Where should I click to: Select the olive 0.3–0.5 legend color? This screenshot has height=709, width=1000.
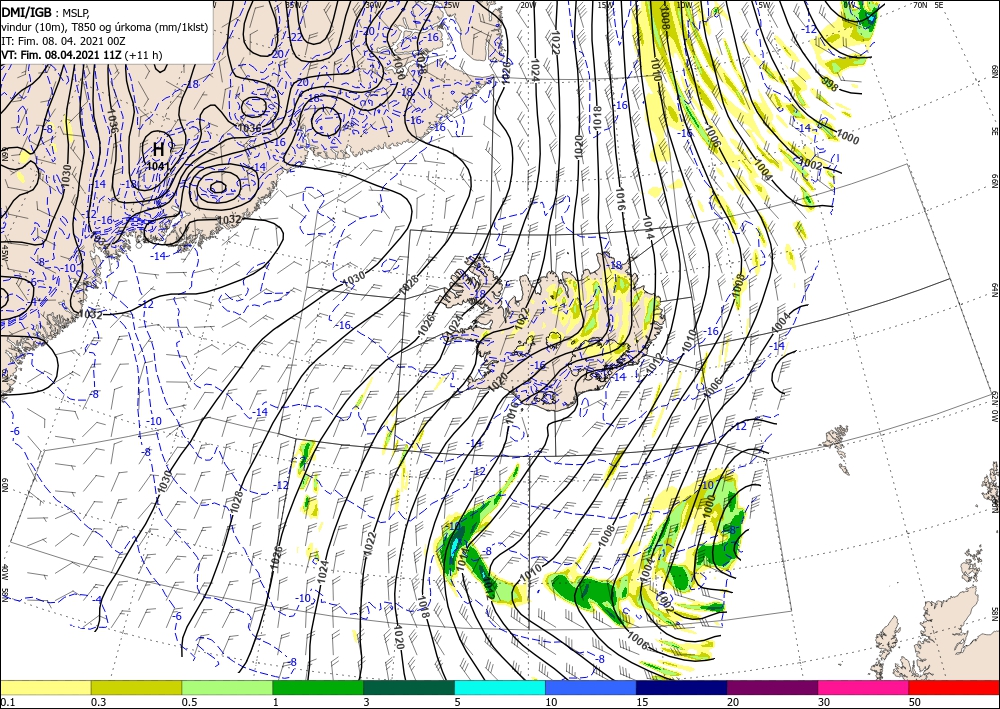pyautogui.click(x=136, y=687)
